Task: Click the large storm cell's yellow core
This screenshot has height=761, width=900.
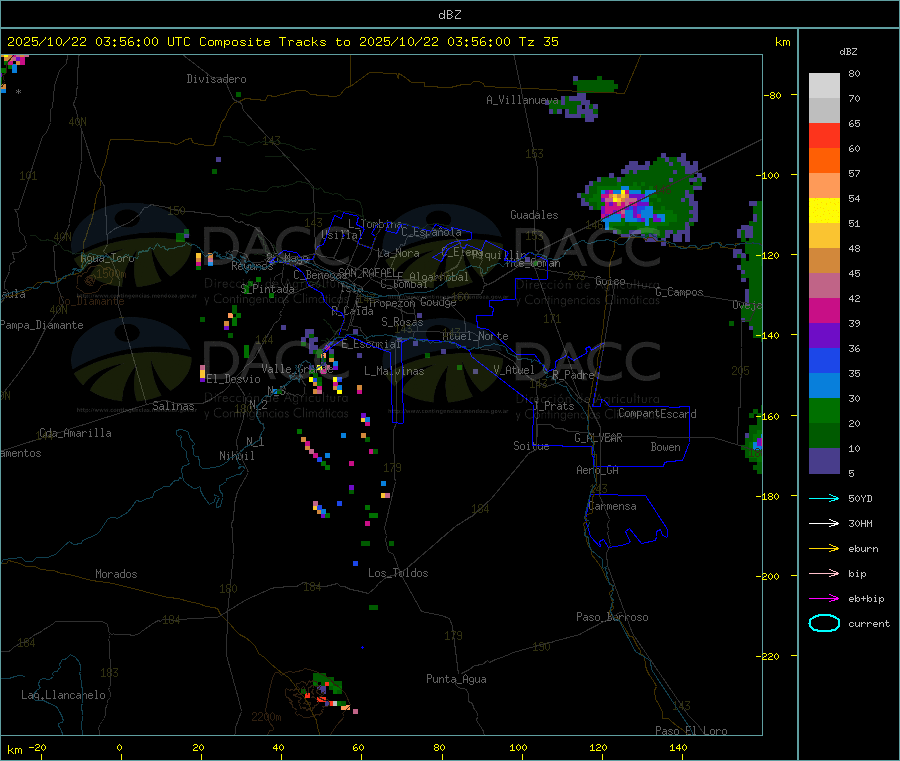Action: coord(620,199)
